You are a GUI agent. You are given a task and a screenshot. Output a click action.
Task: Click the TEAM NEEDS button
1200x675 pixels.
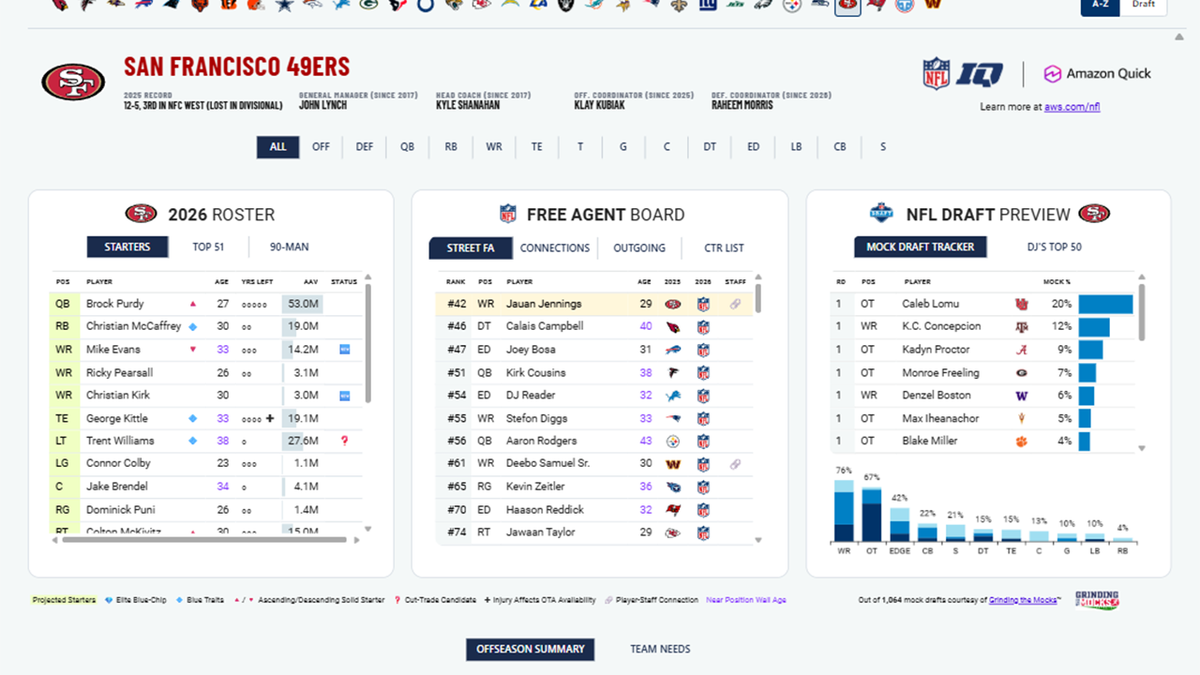[x=659, y=648]
